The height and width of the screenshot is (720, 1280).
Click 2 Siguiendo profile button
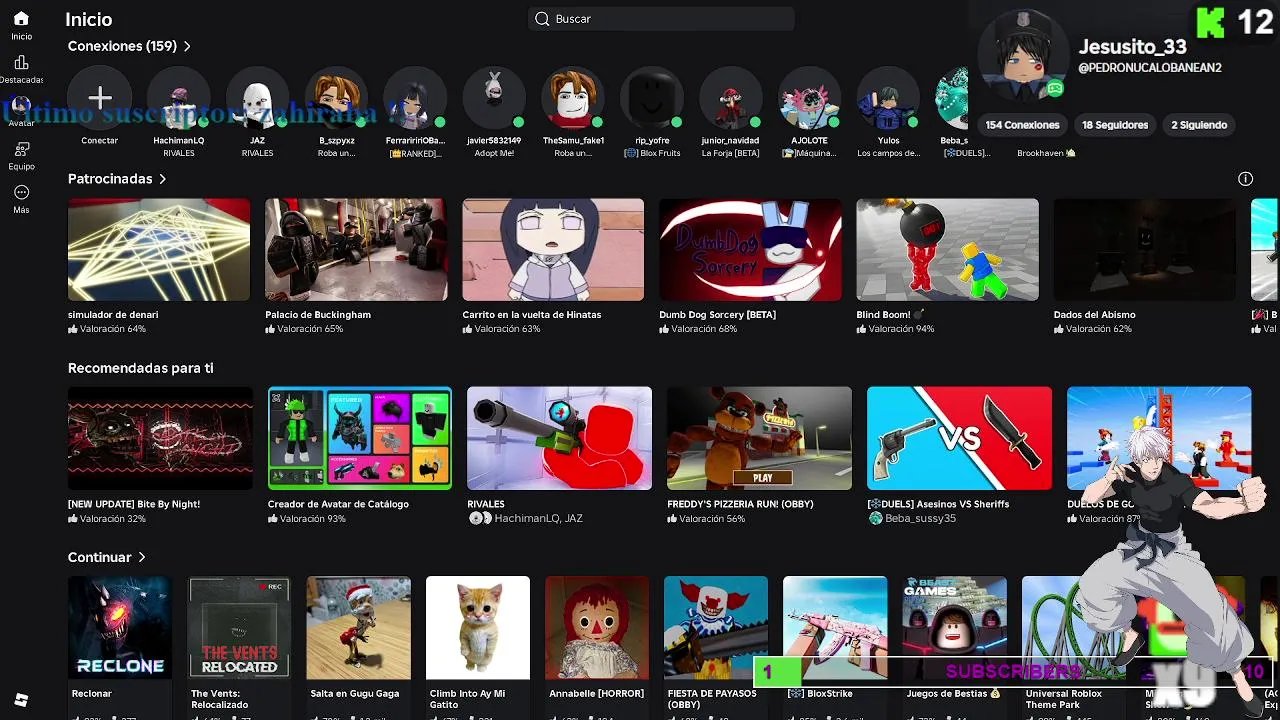coord(1199,125)
